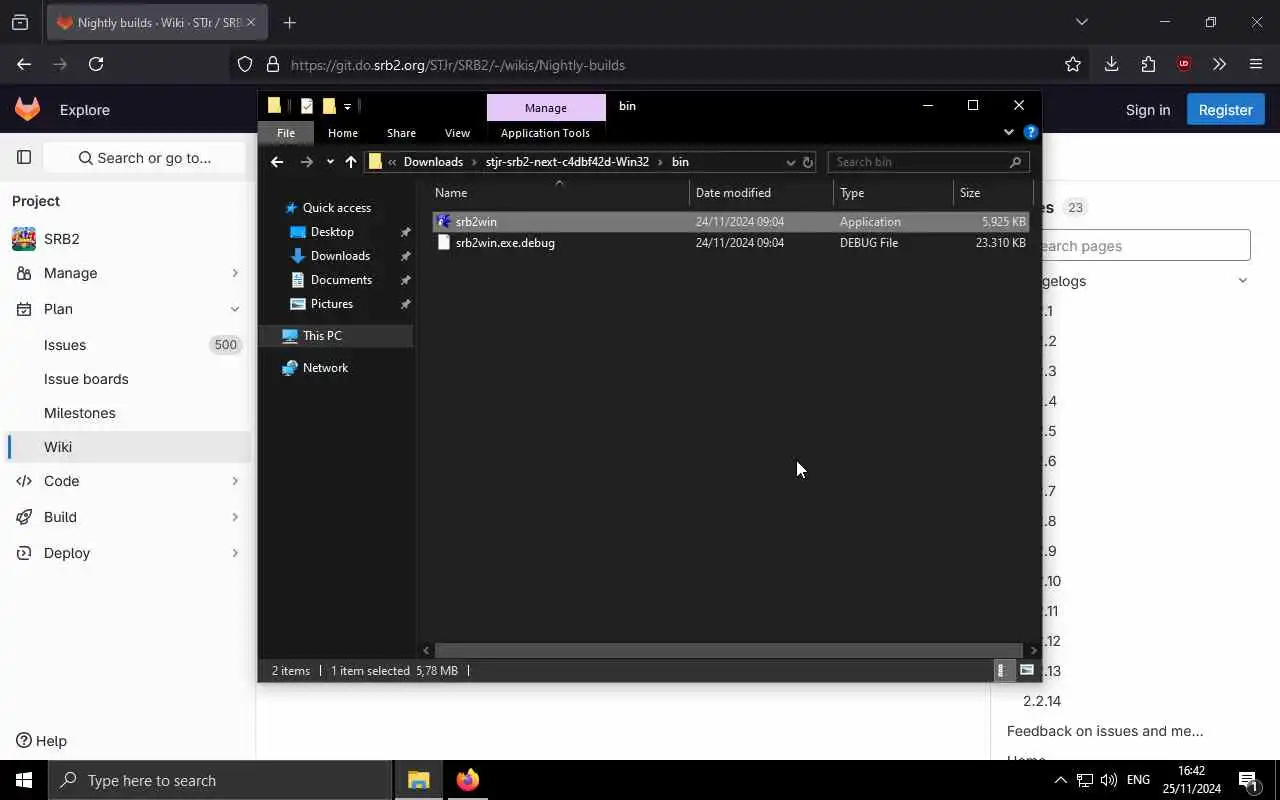Image resolution: width=1280 pixels, height=800 pixels.
Task: Click the uBlock Origin toolbar icon
Action: tap(1184, 64)
